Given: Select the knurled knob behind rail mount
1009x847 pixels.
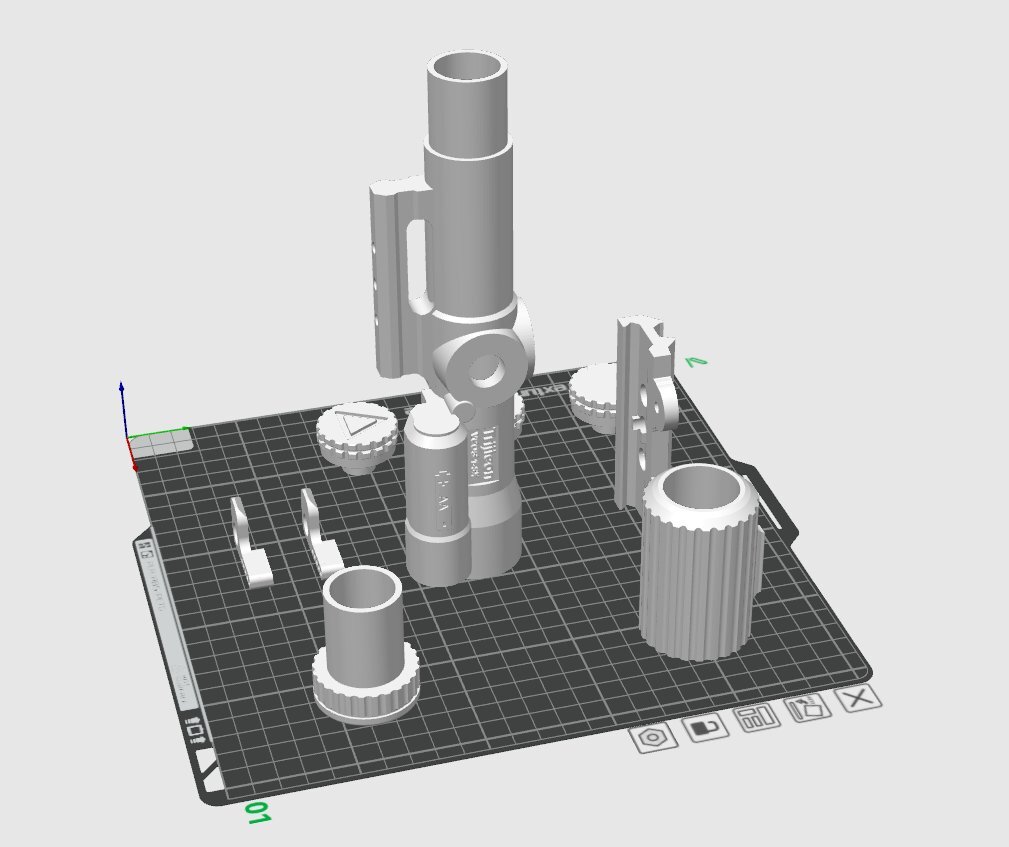Looking at the screenshot, I should [593, 394].
